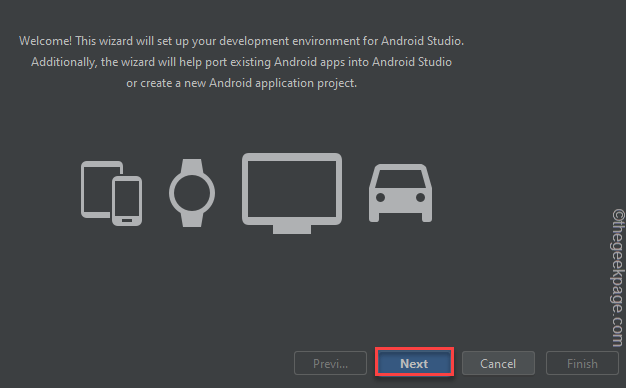
Task: Click the smartwatch Wear icon
Action: click(x=192, y=193)
